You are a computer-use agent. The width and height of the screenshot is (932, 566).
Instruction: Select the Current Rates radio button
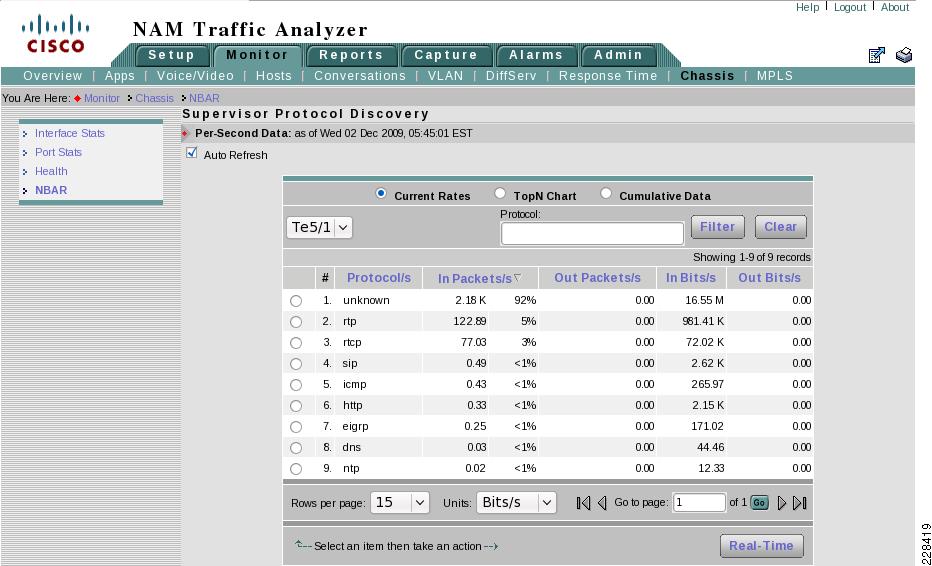(x=380, y=193)
